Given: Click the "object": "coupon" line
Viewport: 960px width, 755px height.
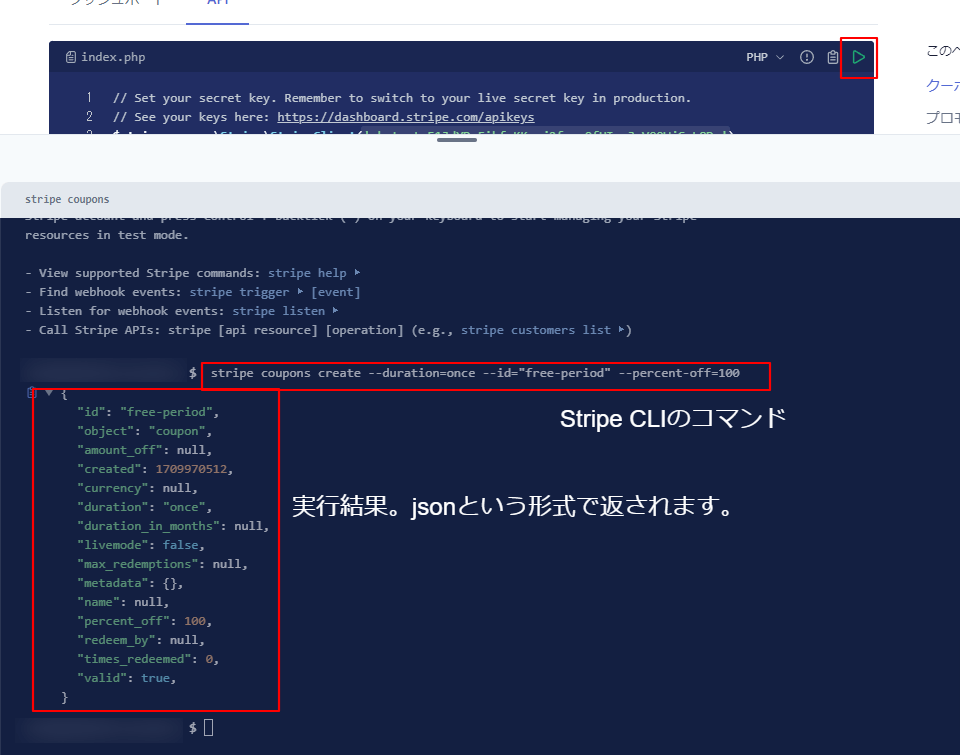Looking at the screenshot, I should pos(144,431).
